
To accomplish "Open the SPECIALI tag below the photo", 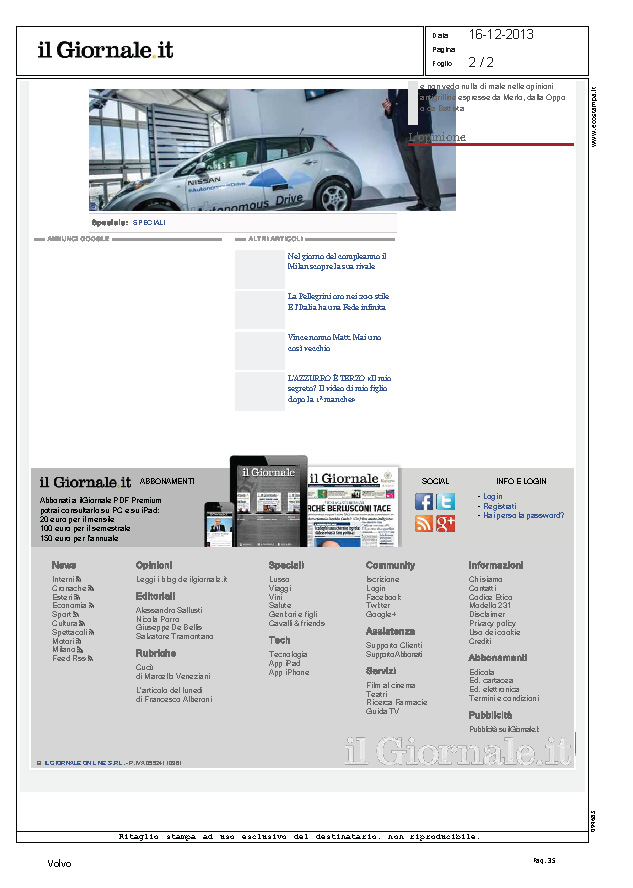I will 149,222.
